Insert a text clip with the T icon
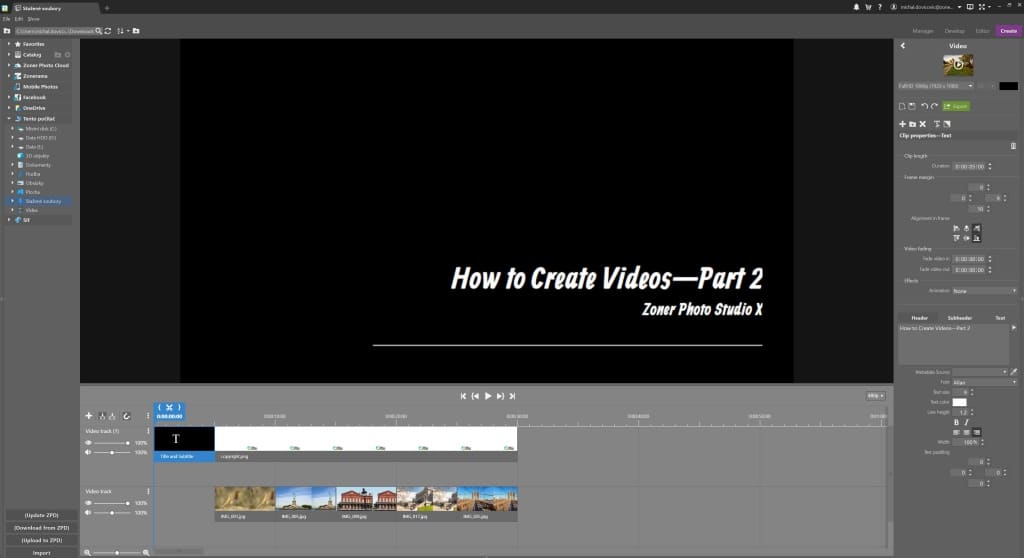Viewport: 1024px width, 558px height. (936, 124)
